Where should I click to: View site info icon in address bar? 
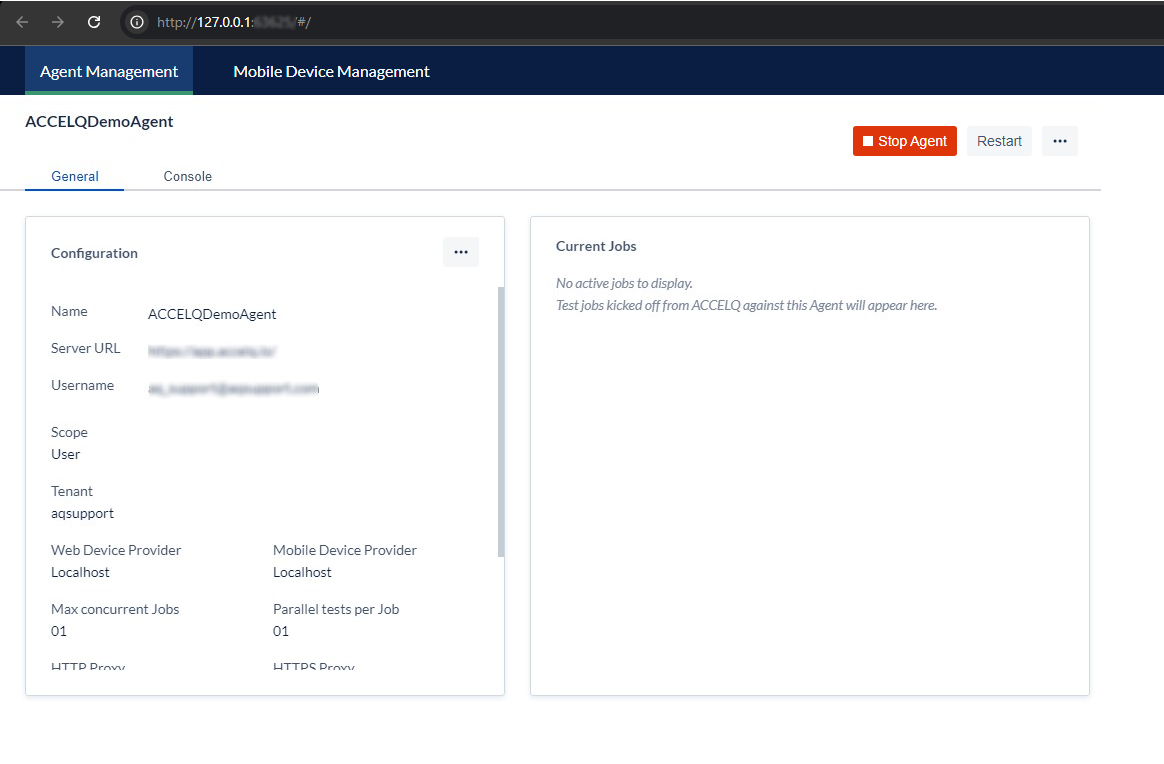click(137, 22)
